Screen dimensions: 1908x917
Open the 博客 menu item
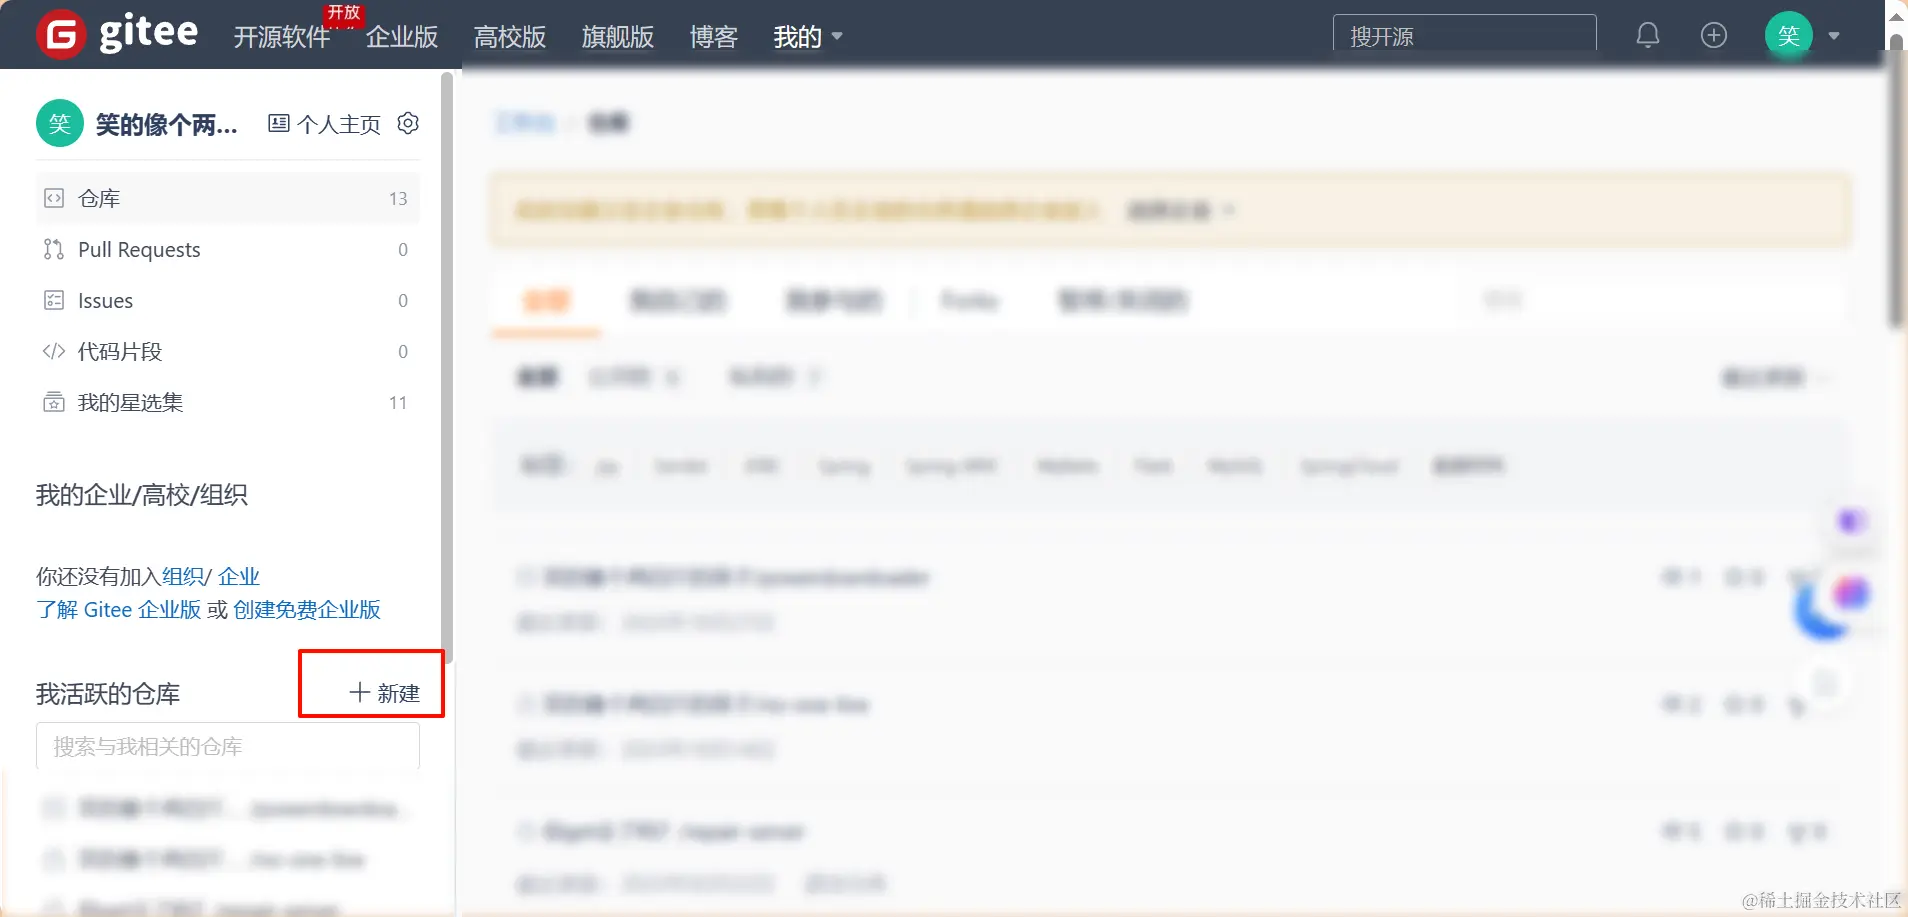714,37
